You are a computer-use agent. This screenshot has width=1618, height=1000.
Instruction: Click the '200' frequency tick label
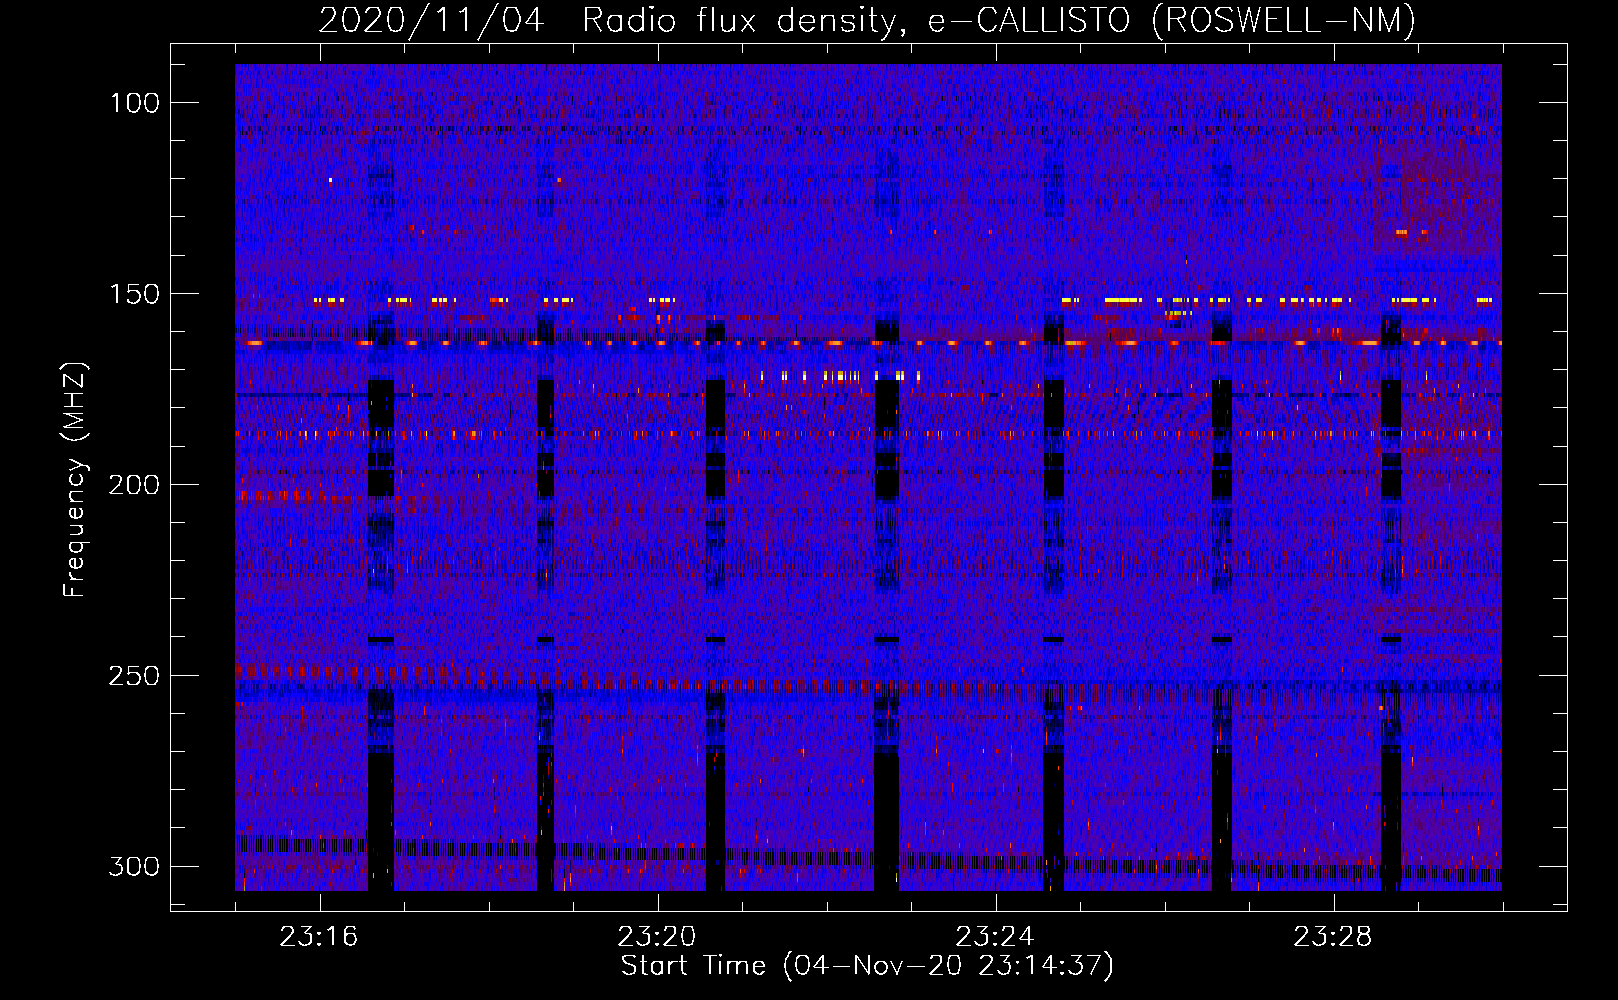click(x=135, y=485)
